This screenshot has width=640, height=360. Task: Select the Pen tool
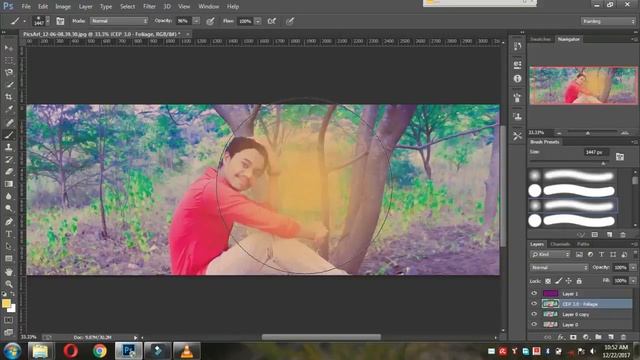coord(9,222)
